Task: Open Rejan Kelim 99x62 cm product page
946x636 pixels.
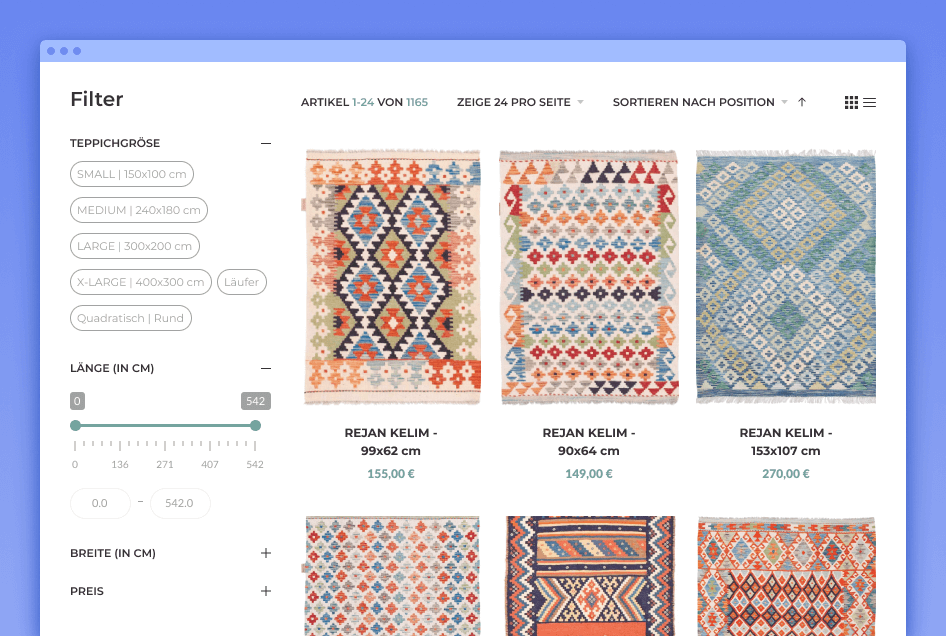Action: (390, 441)
